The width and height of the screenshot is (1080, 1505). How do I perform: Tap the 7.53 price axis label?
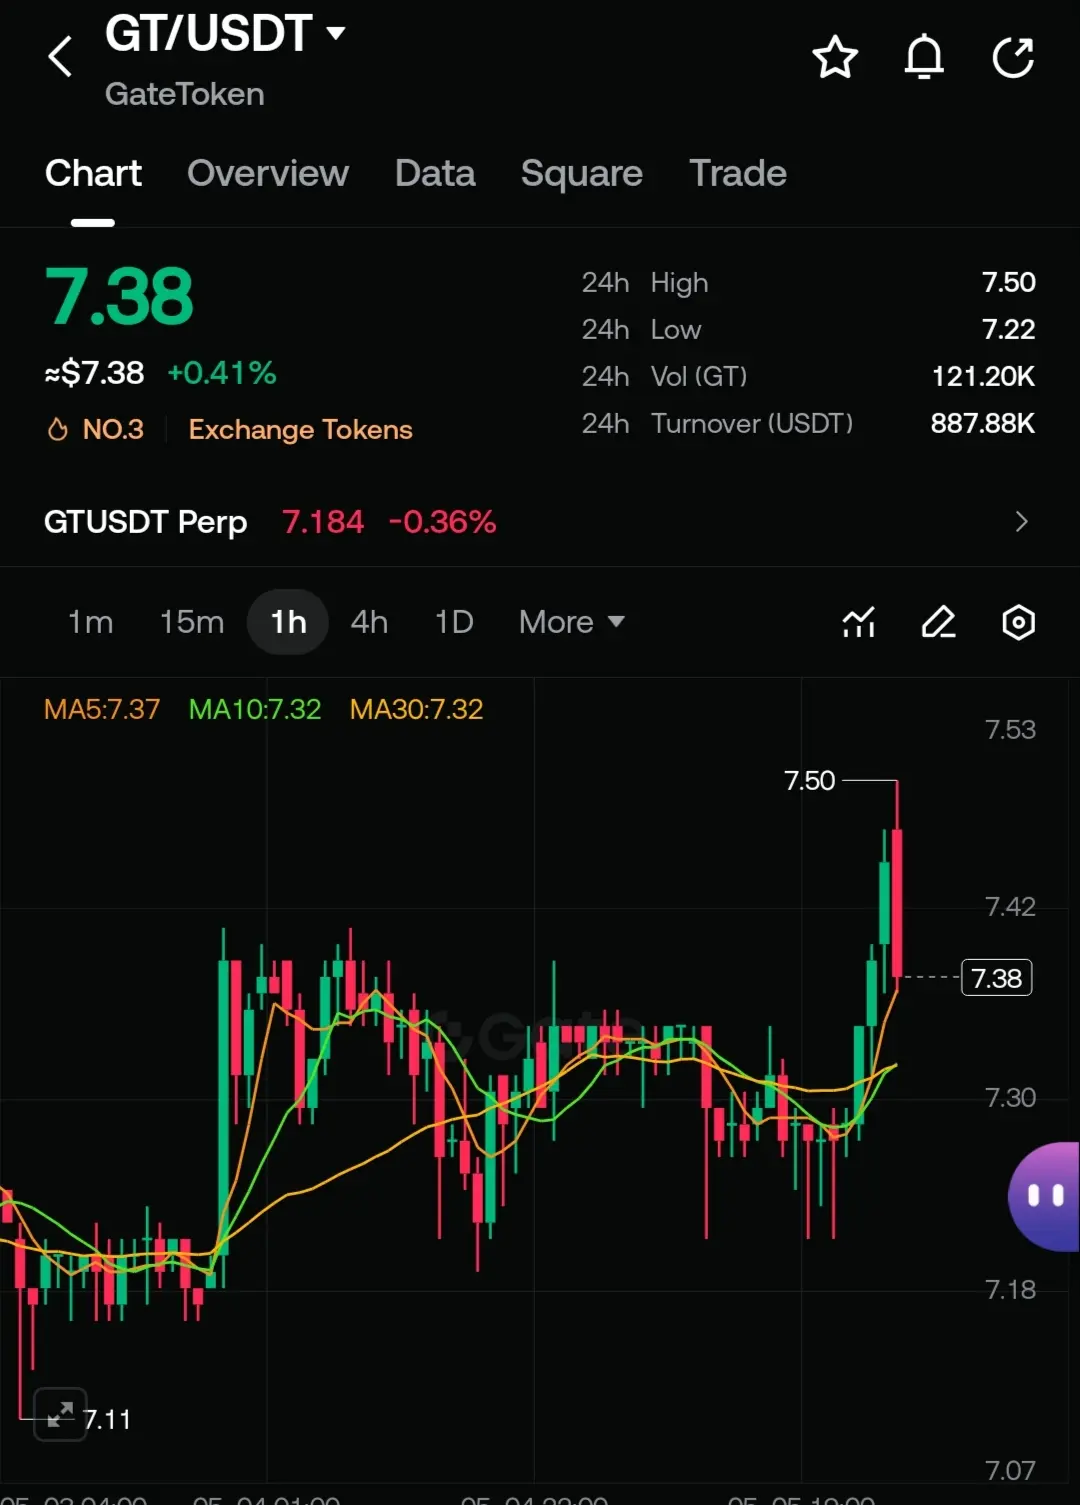(x=1010, y=729)
